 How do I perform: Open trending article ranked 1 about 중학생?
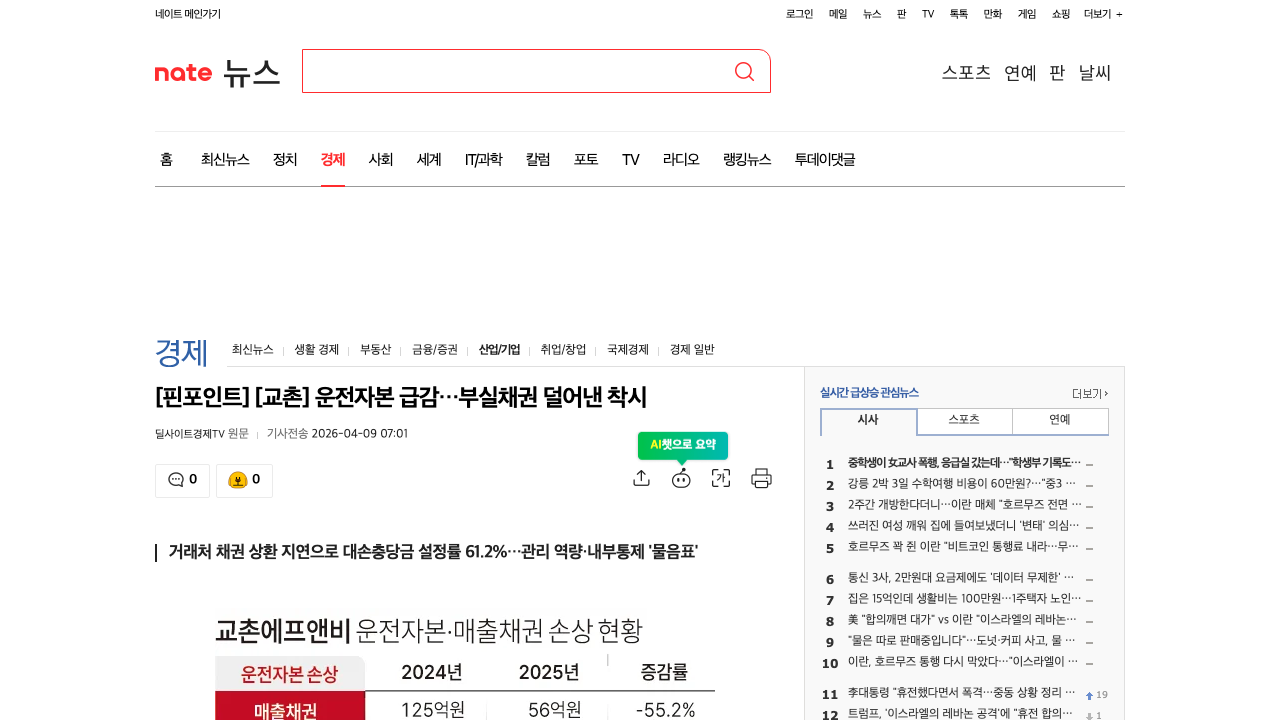coord(964,463)
